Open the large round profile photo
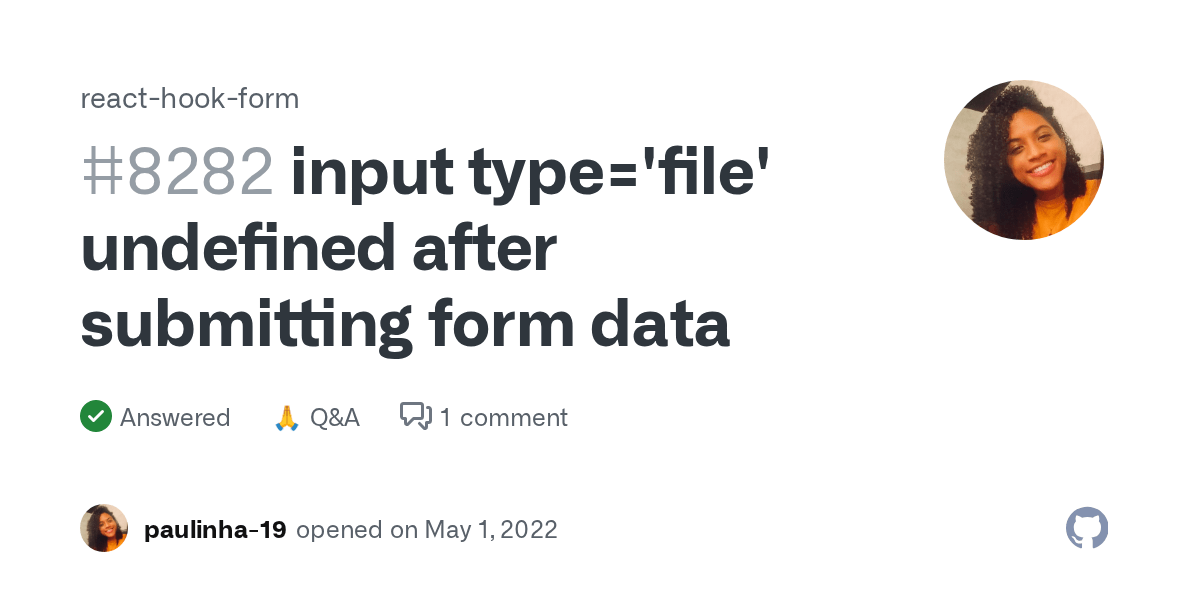1200x600 pixels. [1024, 160]
